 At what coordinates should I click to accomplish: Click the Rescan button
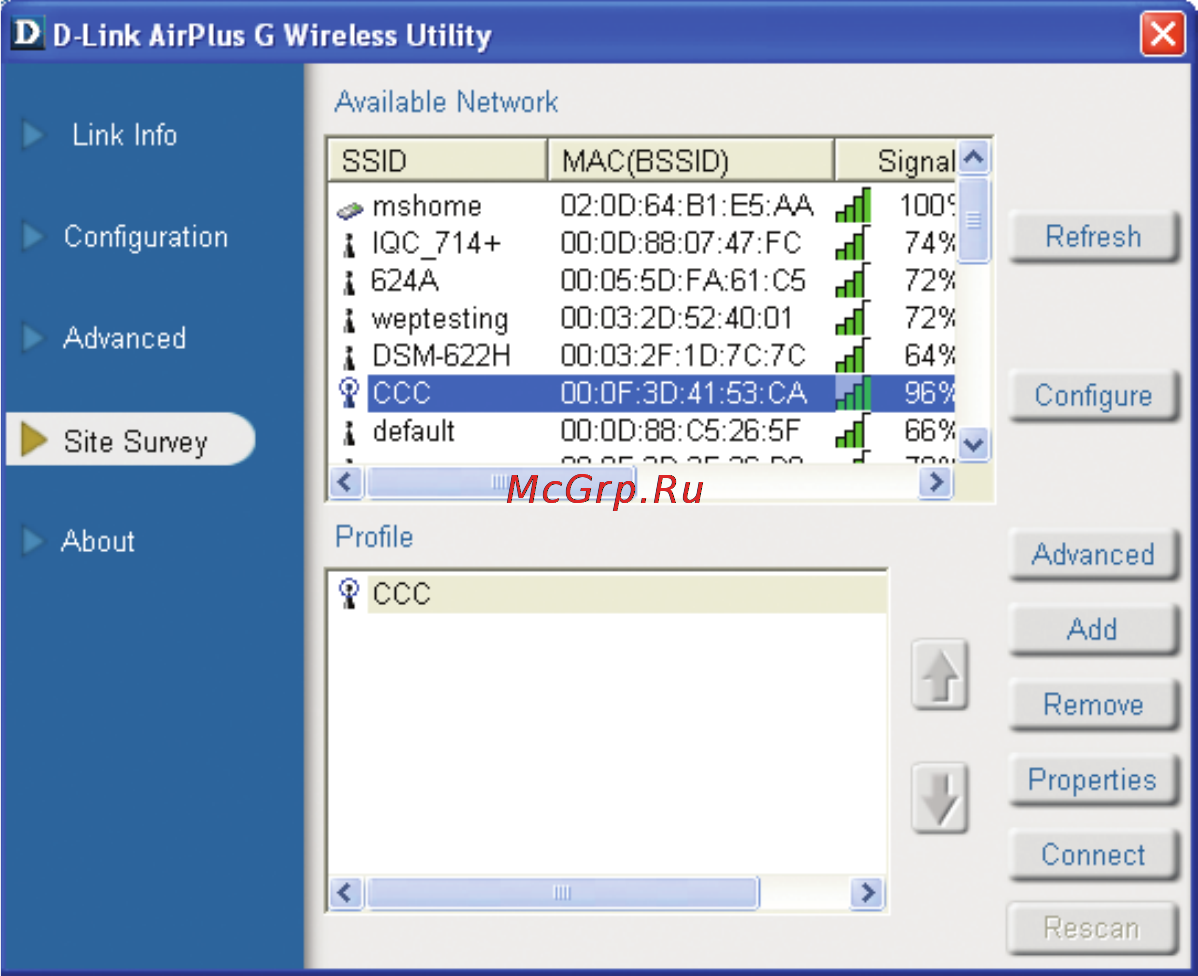point(1093,929)
